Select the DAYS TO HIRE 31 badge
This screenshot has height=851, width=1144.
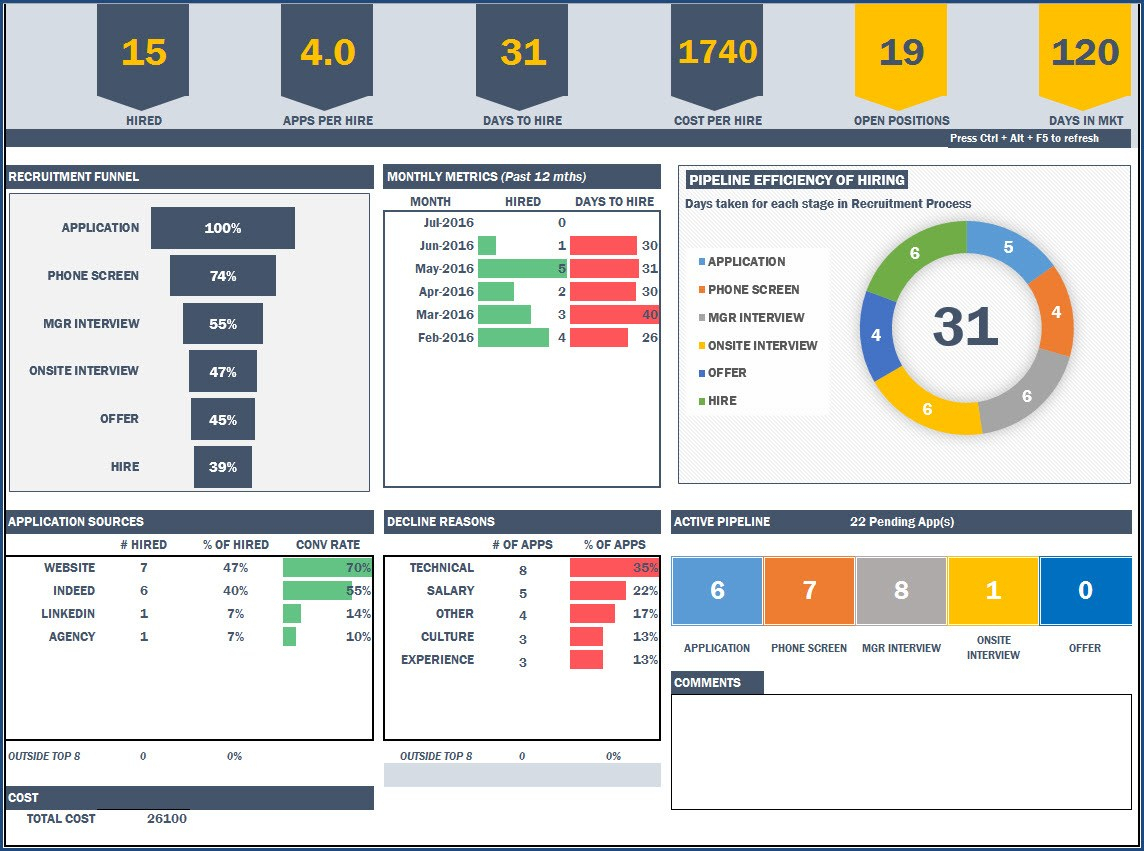click(x=523, y=55)
